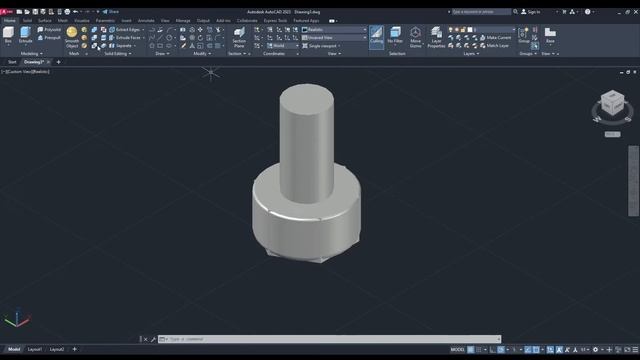
Task: Toggle Ortho mode in status bar
Action: coord(493,349)
